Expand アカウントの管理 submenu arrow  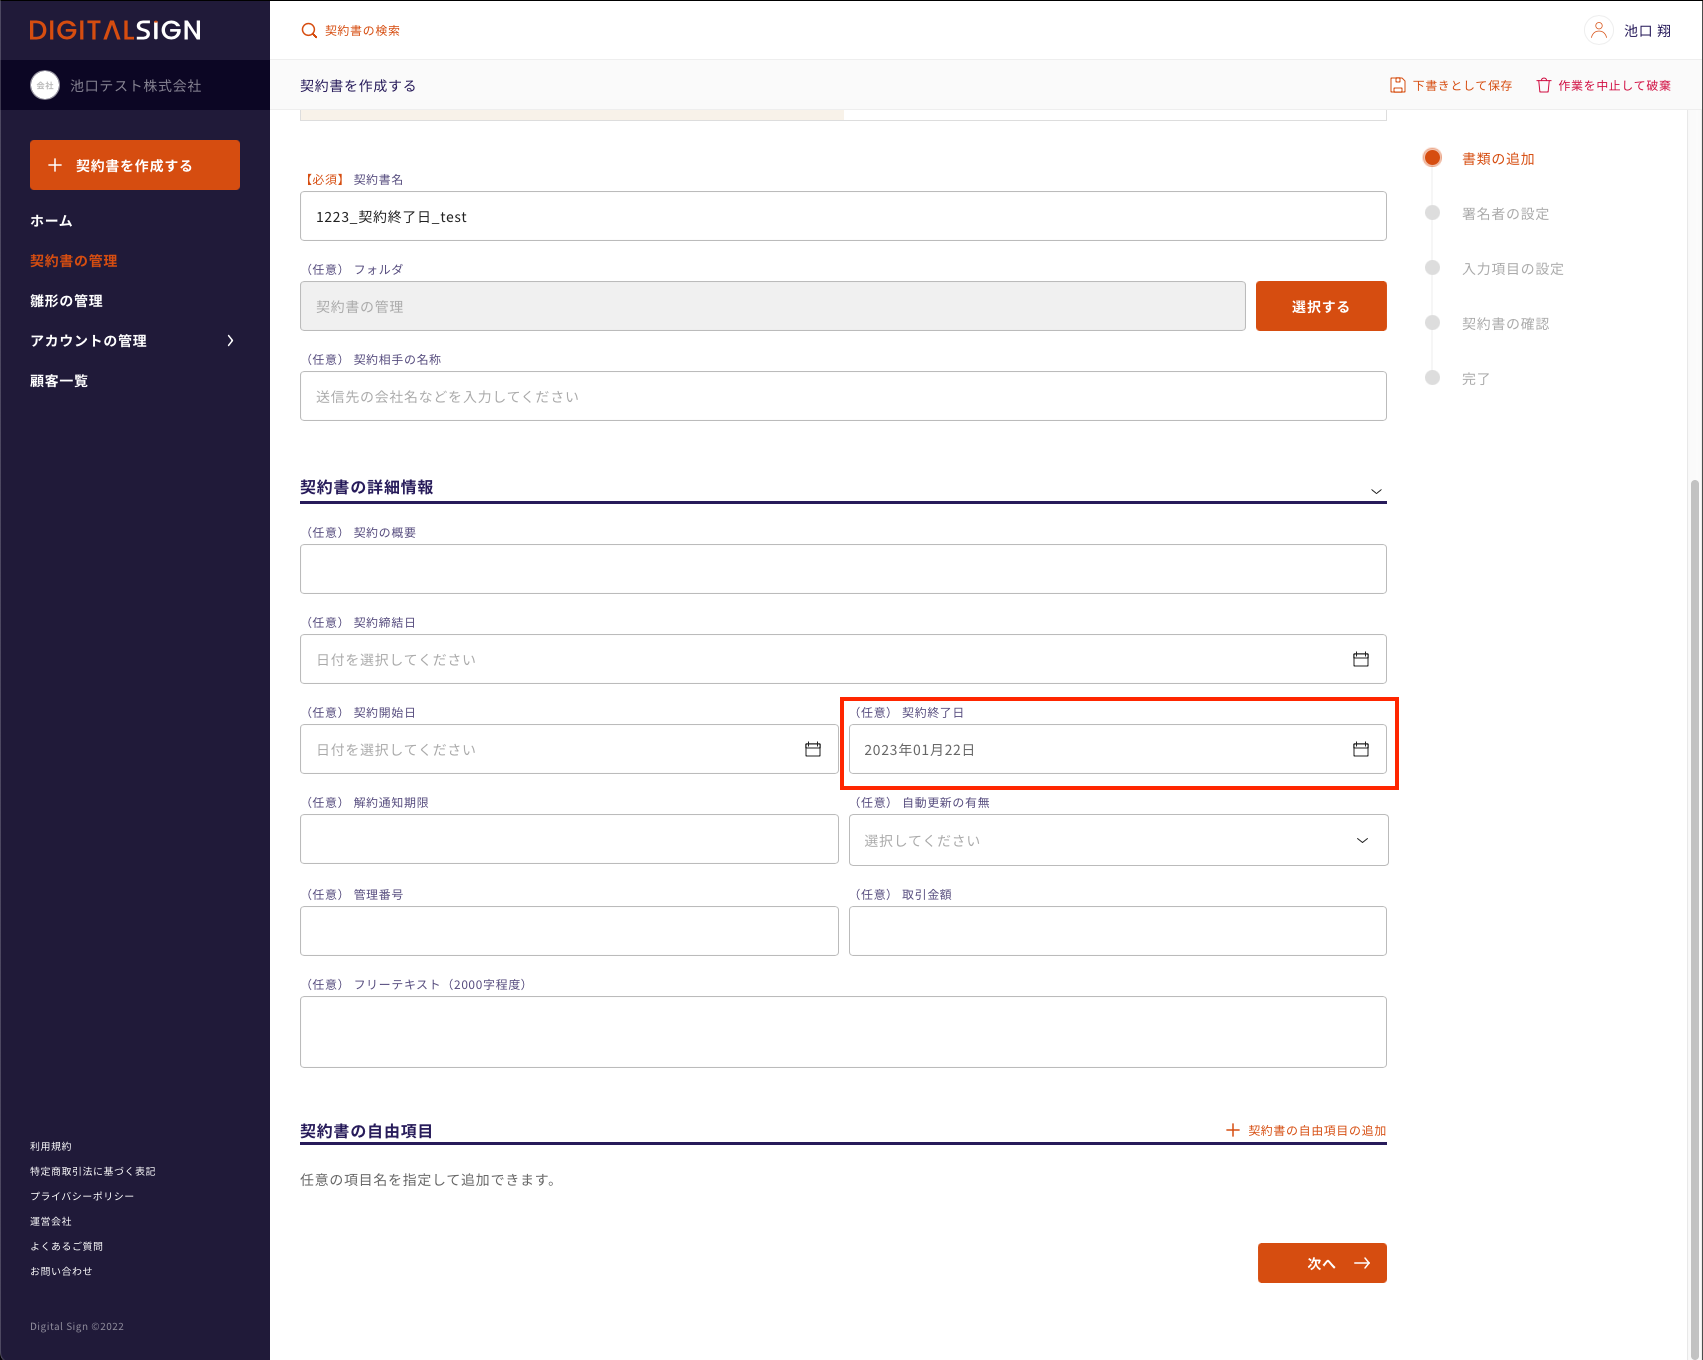pos(230,341)
